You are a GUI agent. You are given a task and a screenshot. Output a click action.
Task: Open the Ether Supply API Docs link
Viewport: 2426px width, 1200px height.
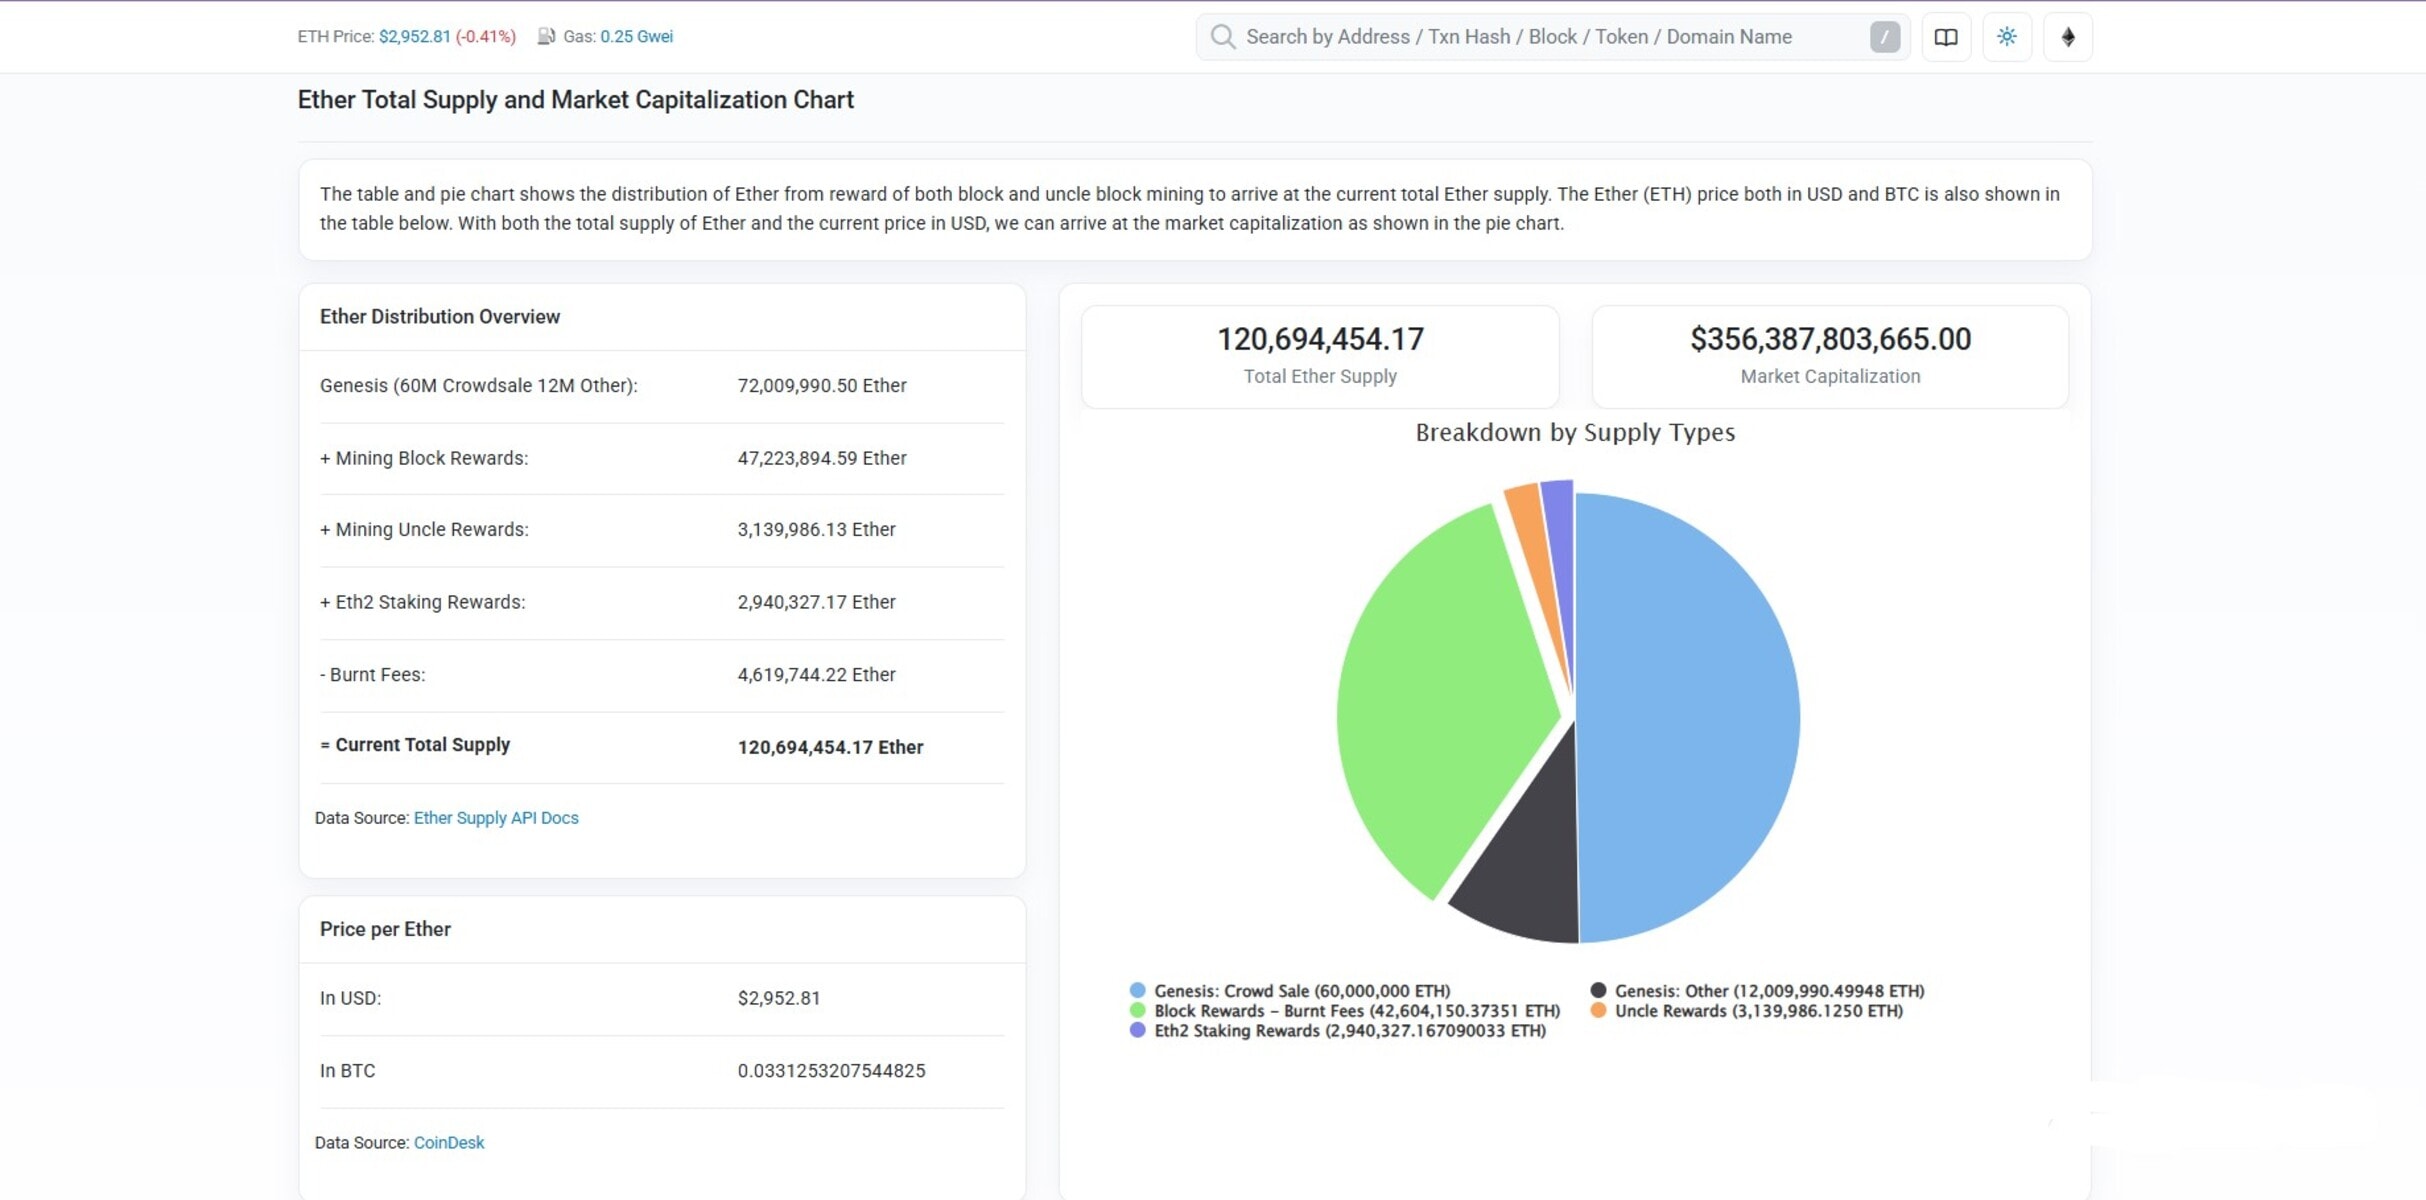pos(496,818)
